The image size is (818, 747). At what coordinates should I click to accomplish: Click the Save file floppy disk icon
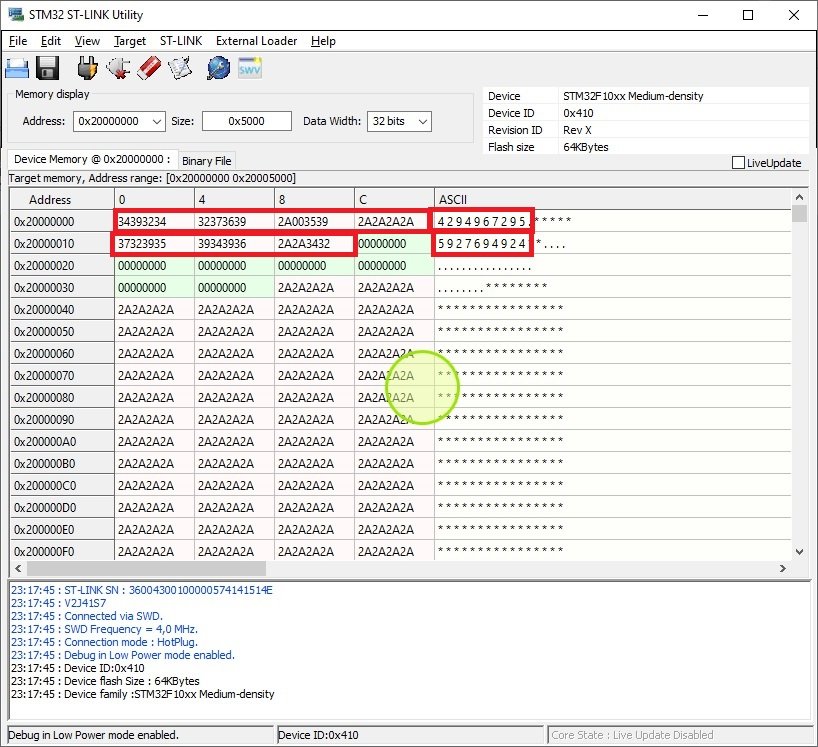47,68
